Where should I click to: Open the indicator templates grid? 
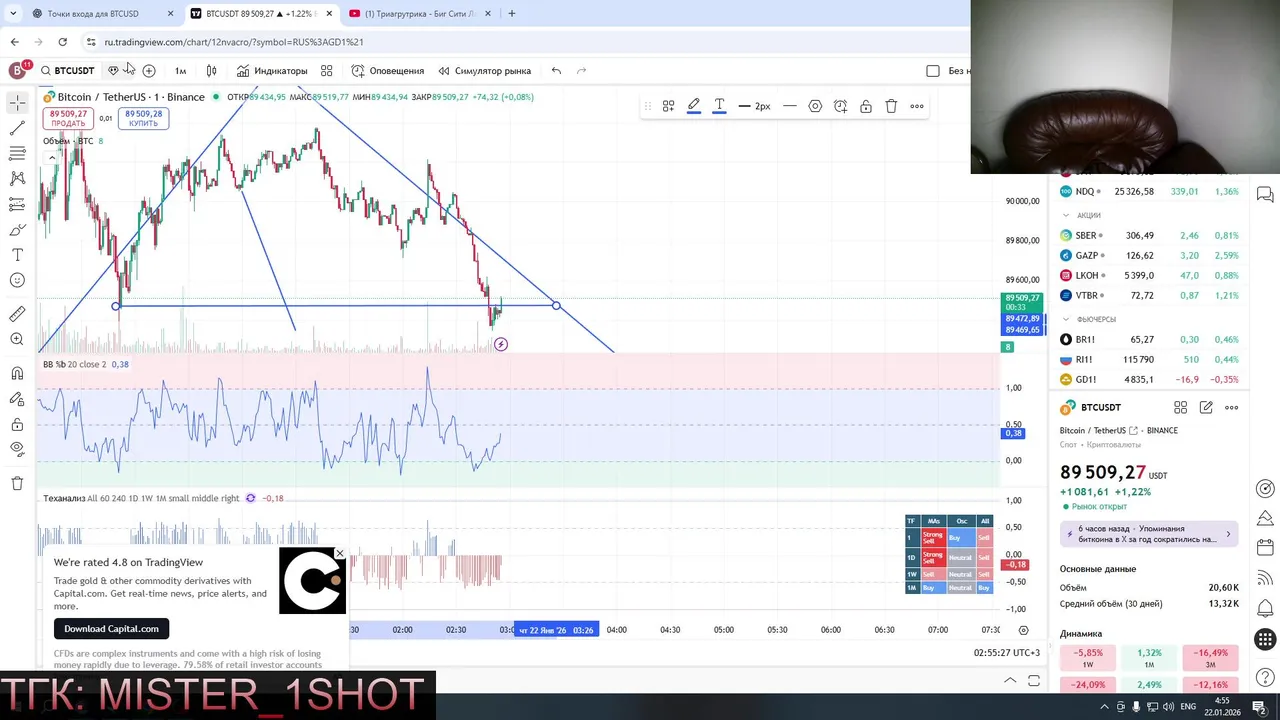(326, 71)
